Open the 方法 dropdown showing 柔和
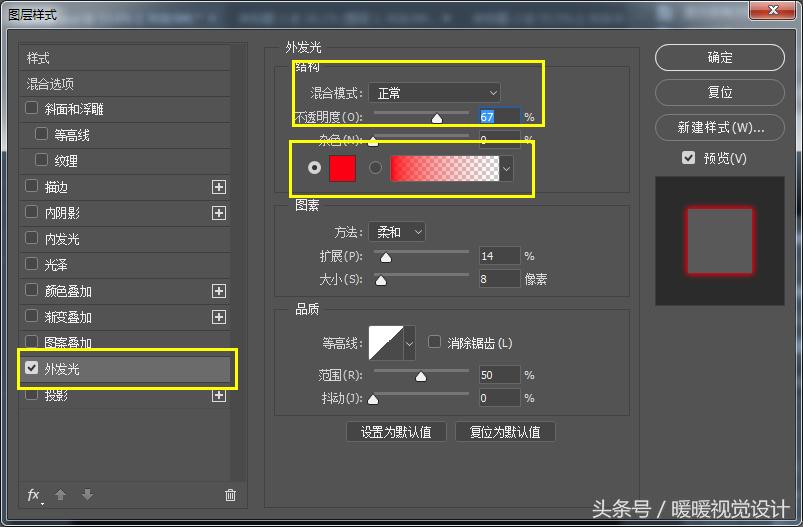 (397, 232)
